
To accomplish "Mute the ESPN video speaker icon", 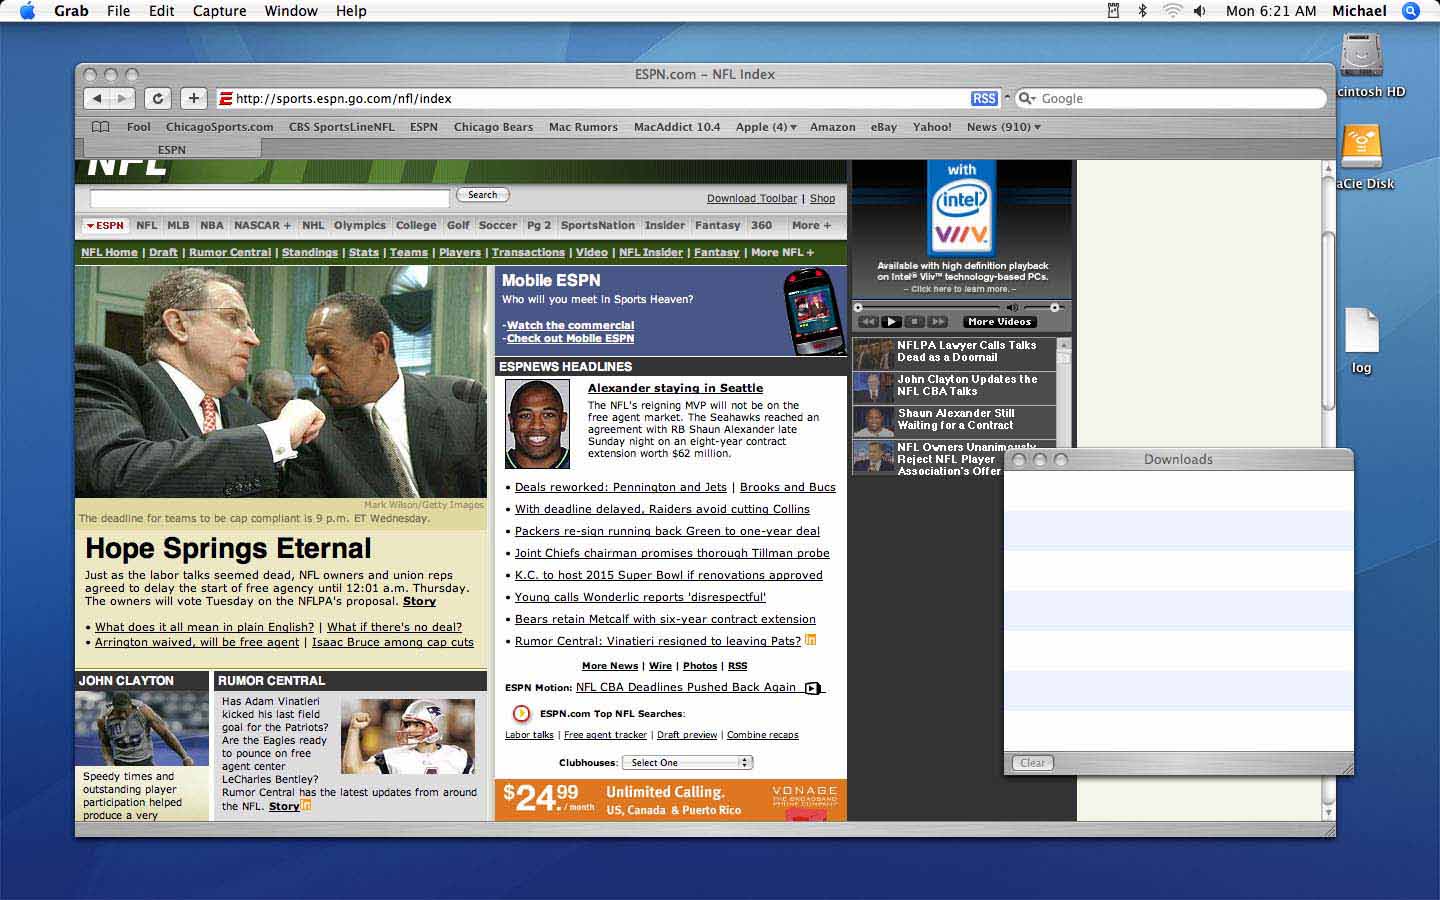I will (x=1012, y=307).
